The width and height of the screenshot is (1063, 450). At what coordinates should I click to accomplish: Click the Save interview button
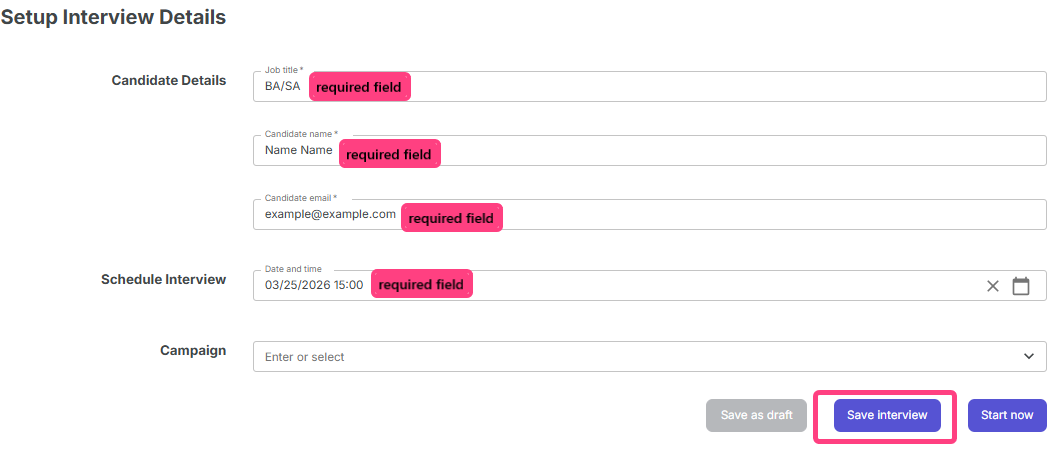(887, 415)
